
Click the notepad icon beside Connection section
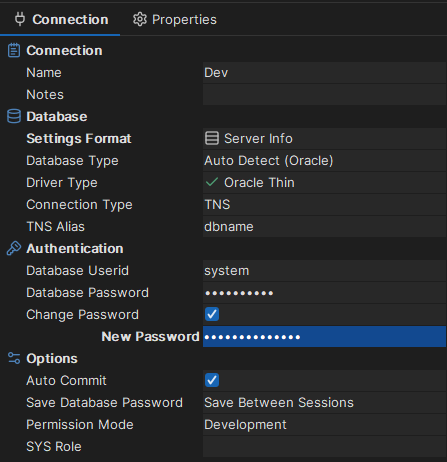click(14, 50)
